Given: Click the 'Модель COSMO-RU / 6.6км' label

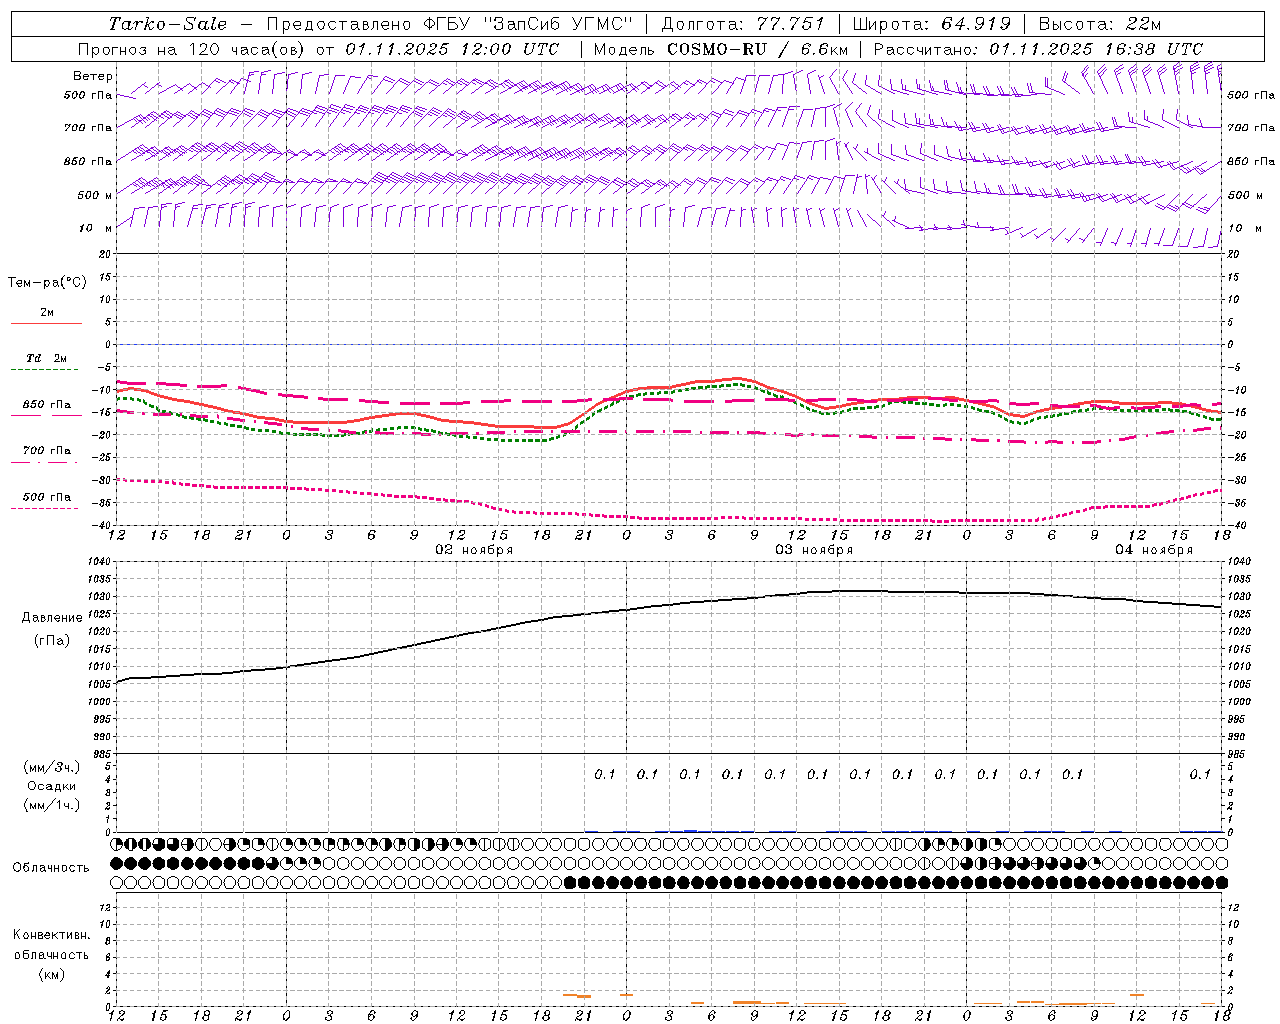Looking at the screenshot, I should click(x=720, y=49).
